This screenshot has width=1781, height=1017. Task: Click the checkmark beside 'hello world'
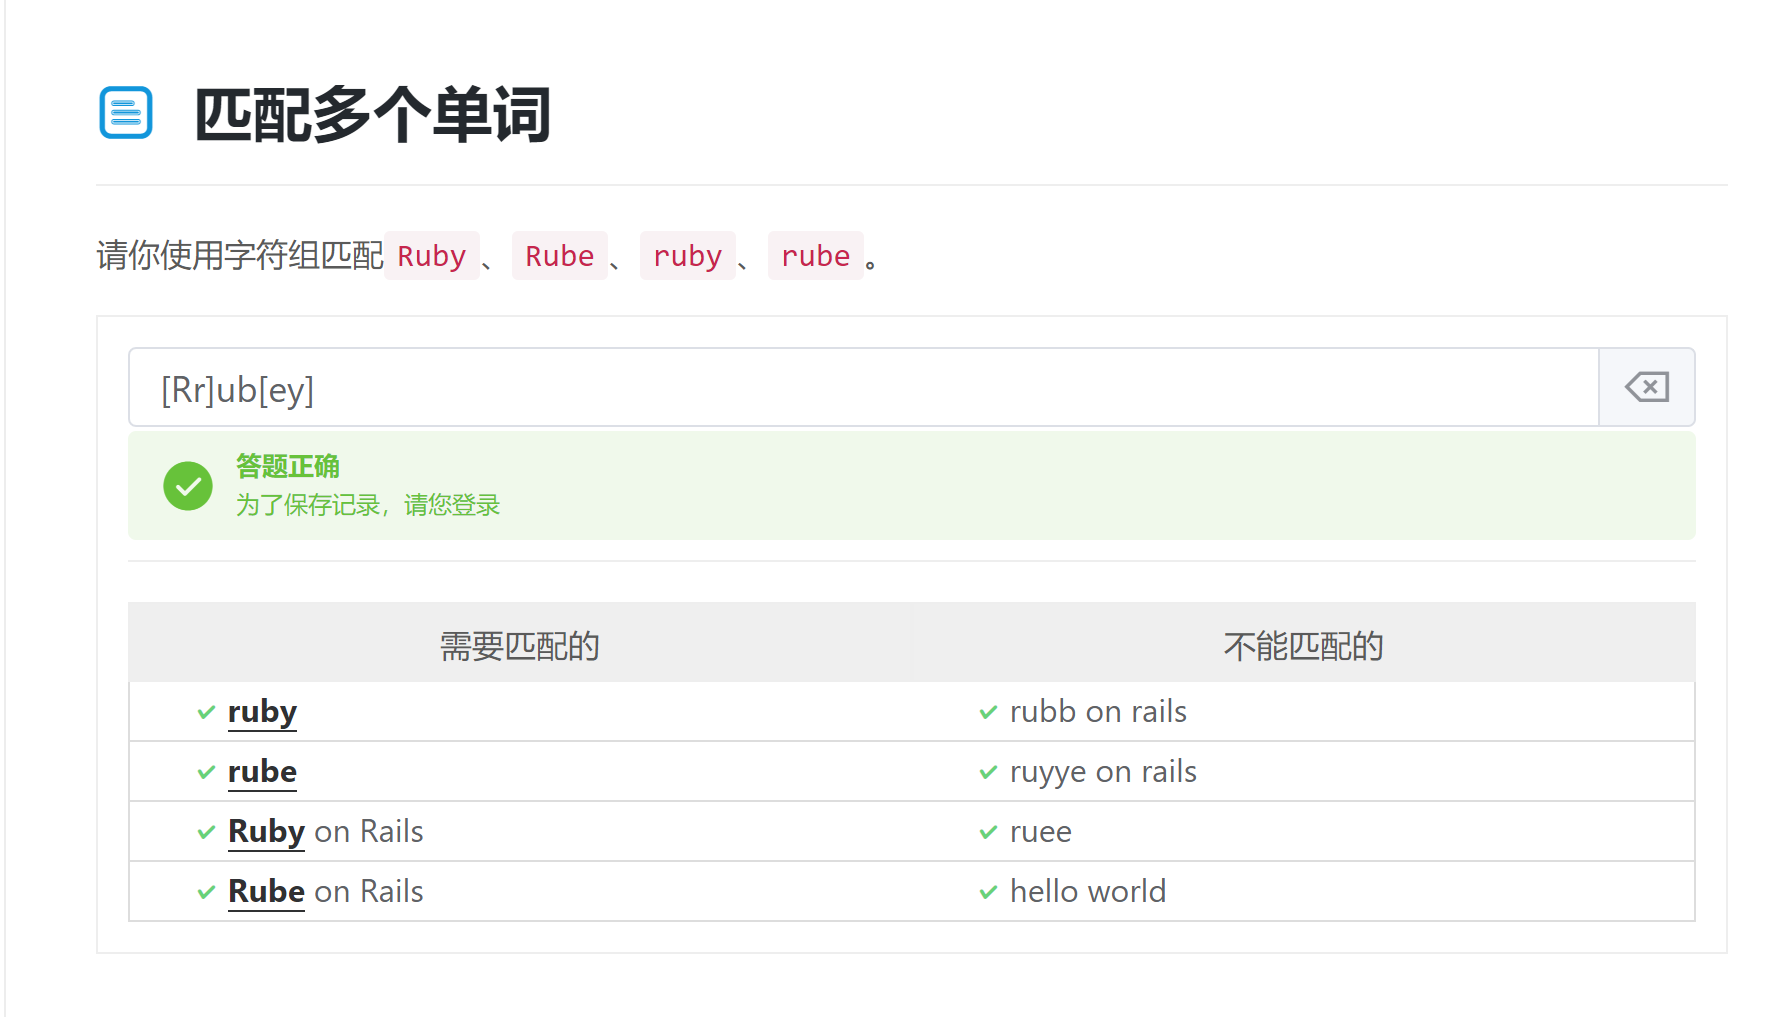pos(988,892)
